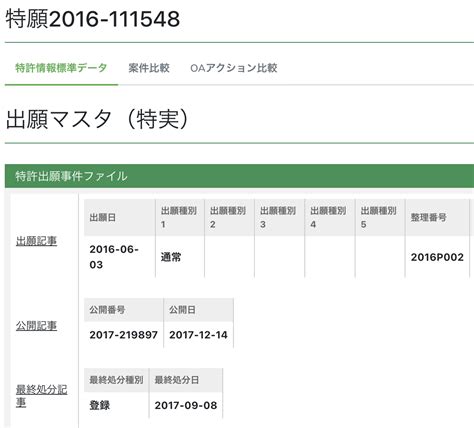Click the 通常 application type cell
The width and height of the screenshot is (474, 428).
171,257
